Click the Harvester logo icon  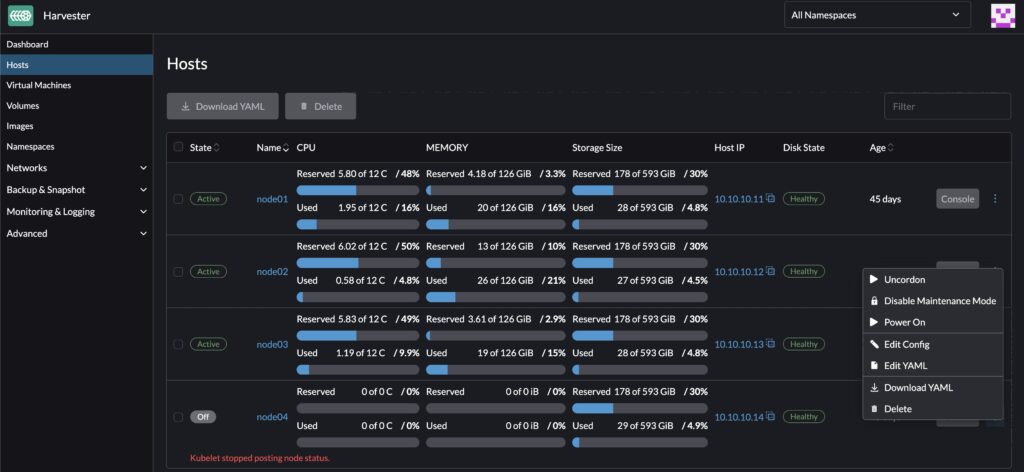point(20,15)
